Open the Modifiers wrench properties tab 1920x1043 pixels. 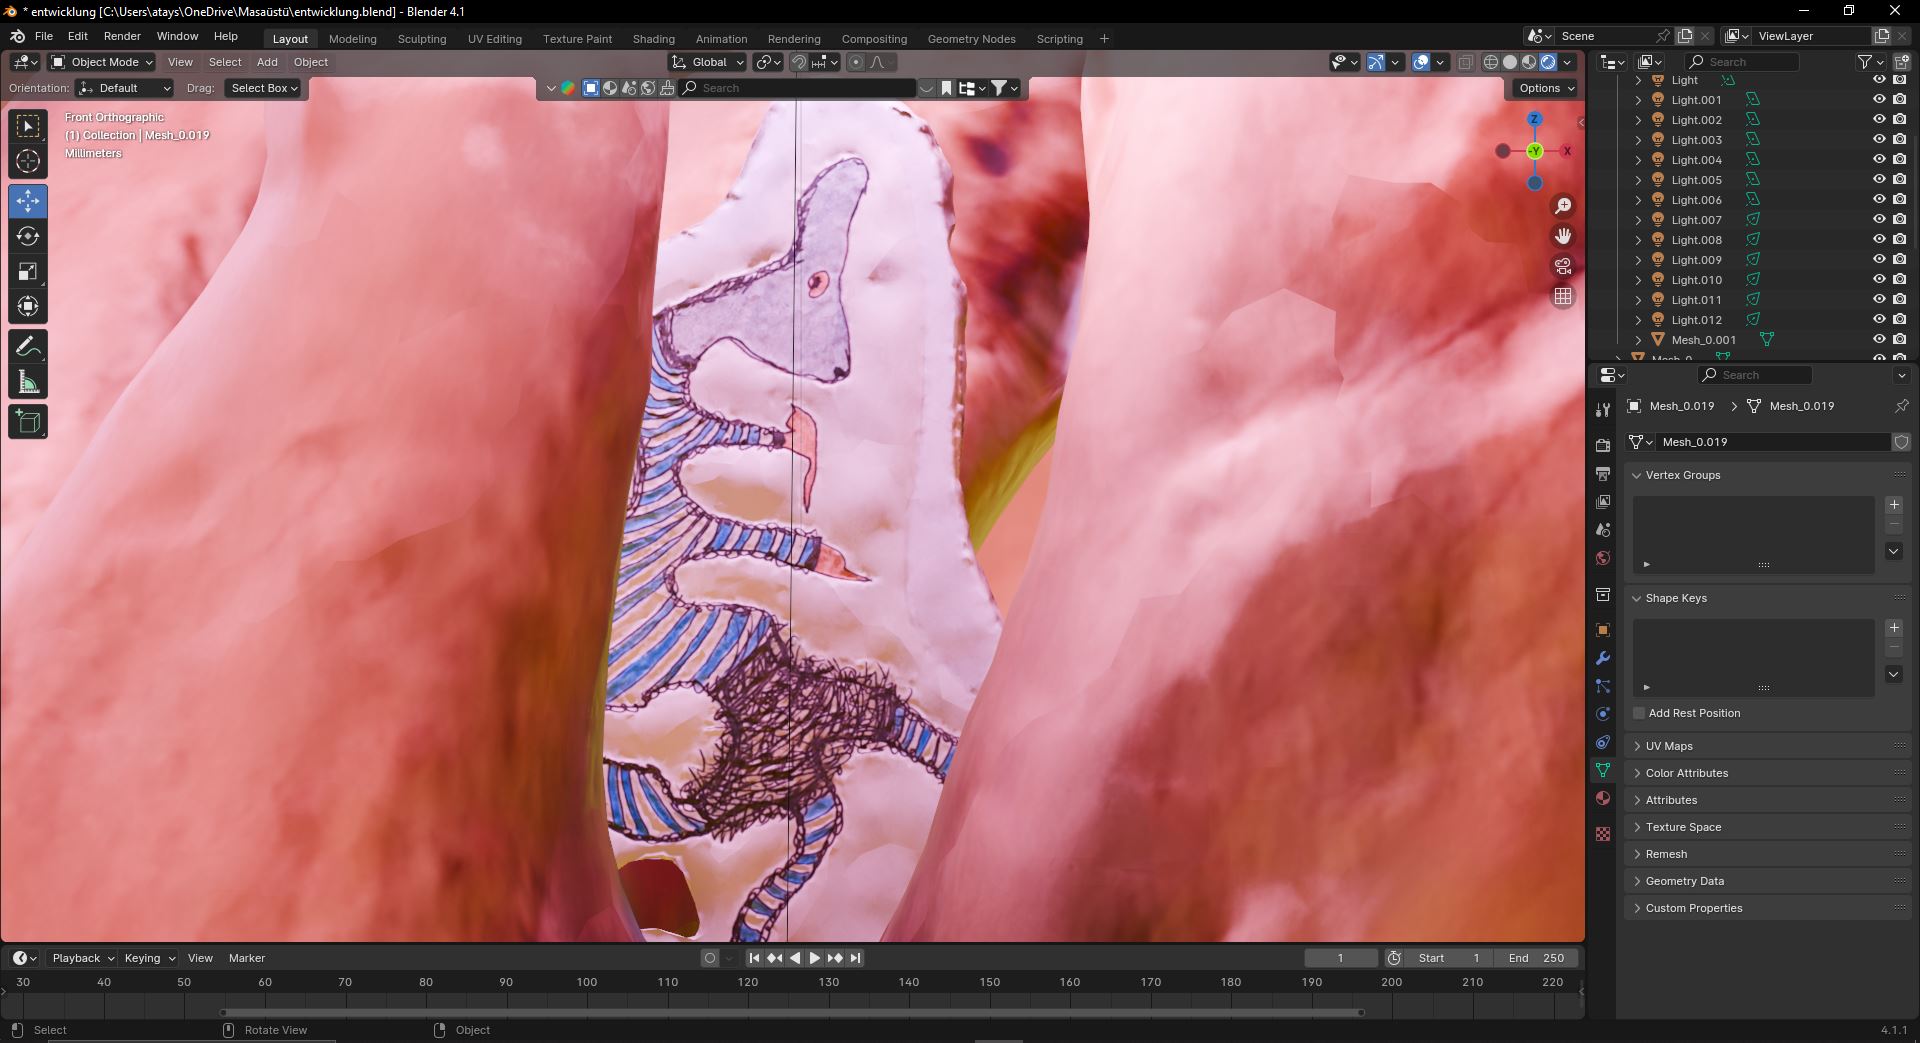pos(1603,658)
